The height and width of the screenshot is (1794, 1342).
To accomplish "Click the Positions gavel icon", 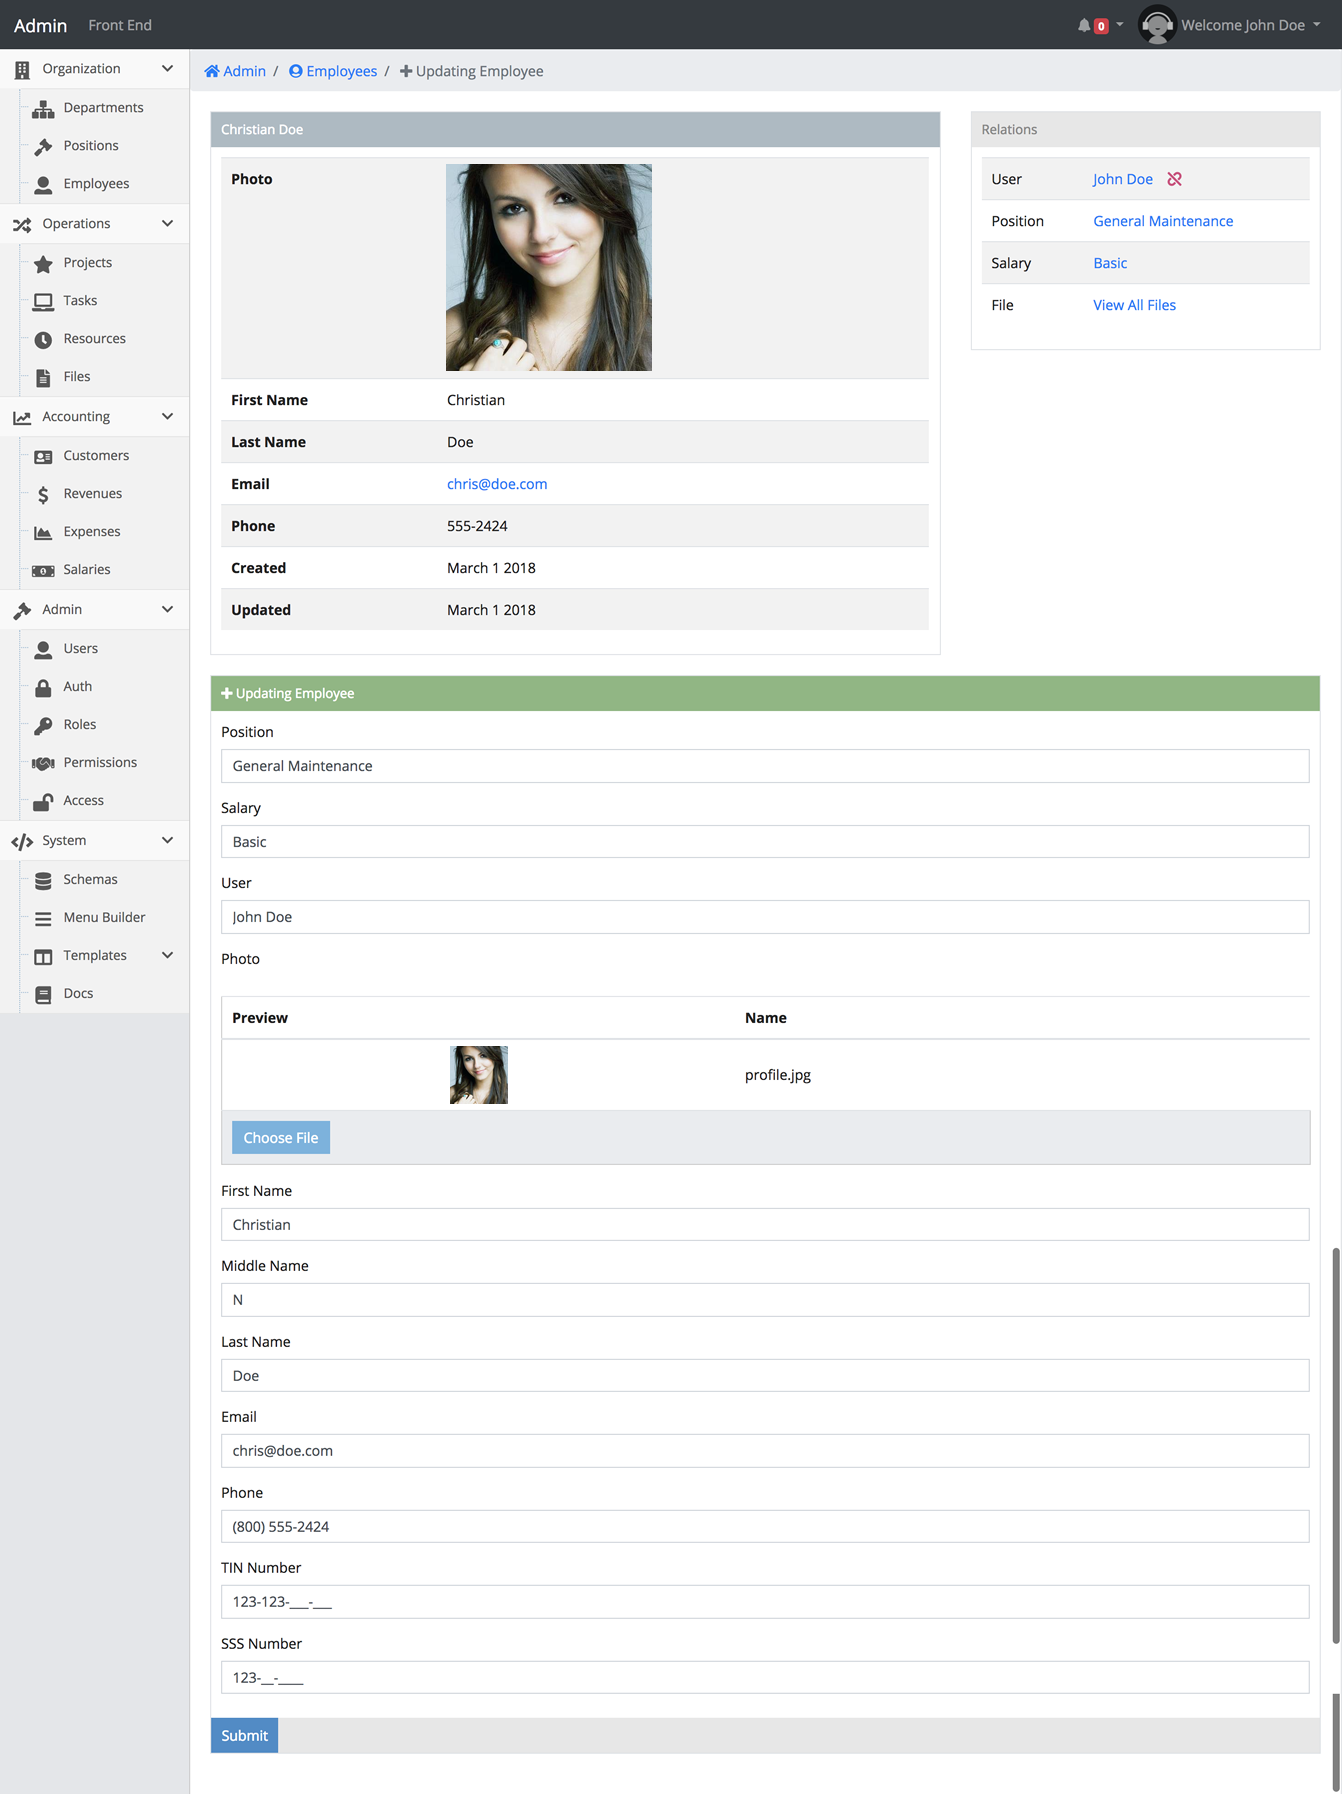I will click(x=43, y=146).
